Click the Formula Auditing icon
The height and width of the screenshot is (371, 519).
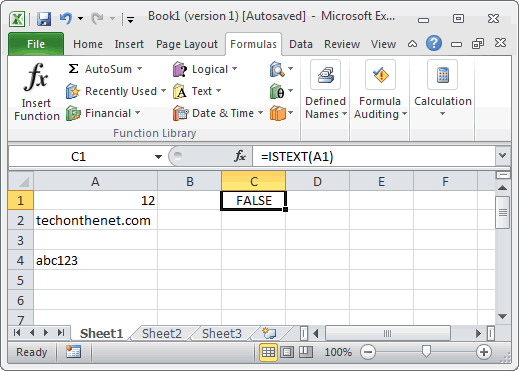pyautogui.click(x=380, y=75)
